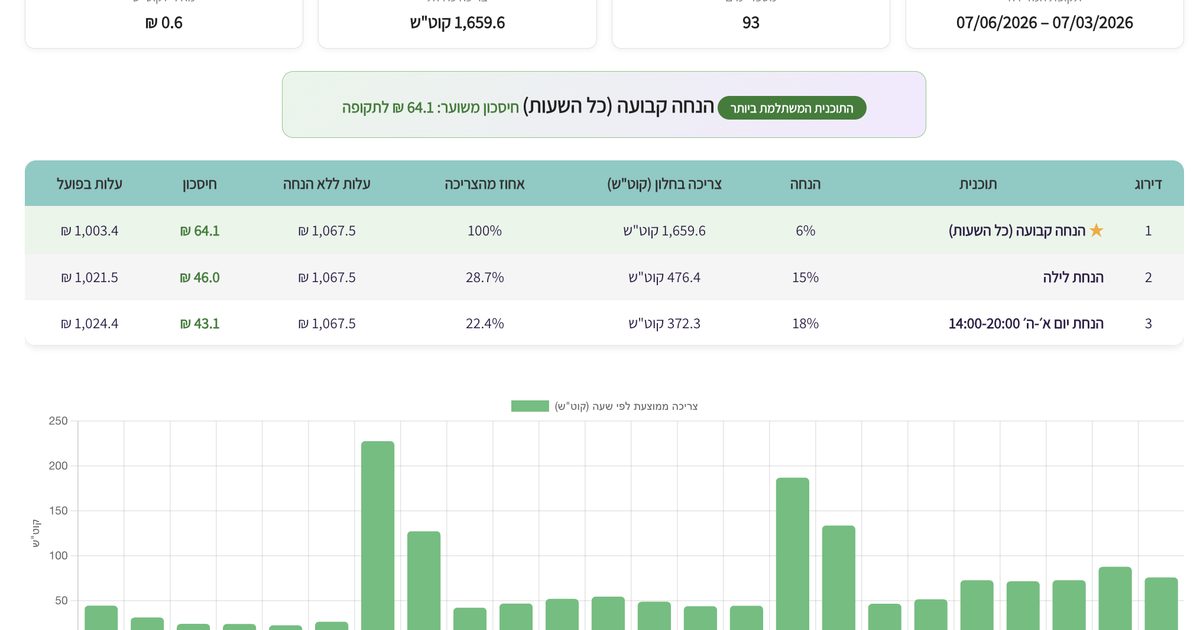The height and width of the screenshot is (630, 1200).
Task: Click the chart bar peaking near 185 kWh
Action: [793, 554]
